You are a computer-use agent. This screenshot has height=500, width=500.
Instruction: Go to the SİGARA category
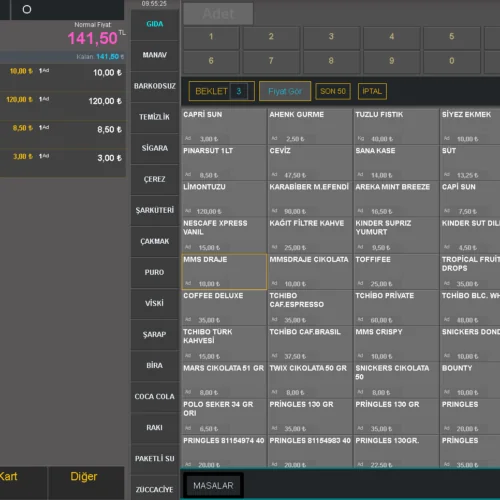[x=155, y=148]
